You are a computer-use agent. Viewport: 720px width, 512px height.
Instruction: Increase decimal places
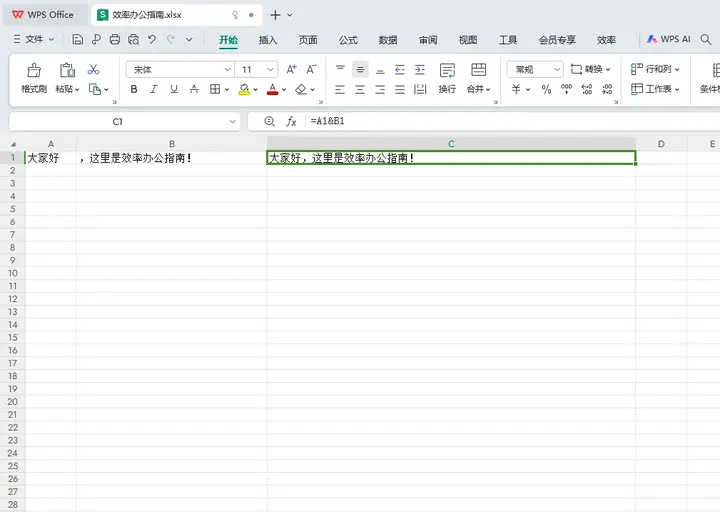(x=587, y=89)
